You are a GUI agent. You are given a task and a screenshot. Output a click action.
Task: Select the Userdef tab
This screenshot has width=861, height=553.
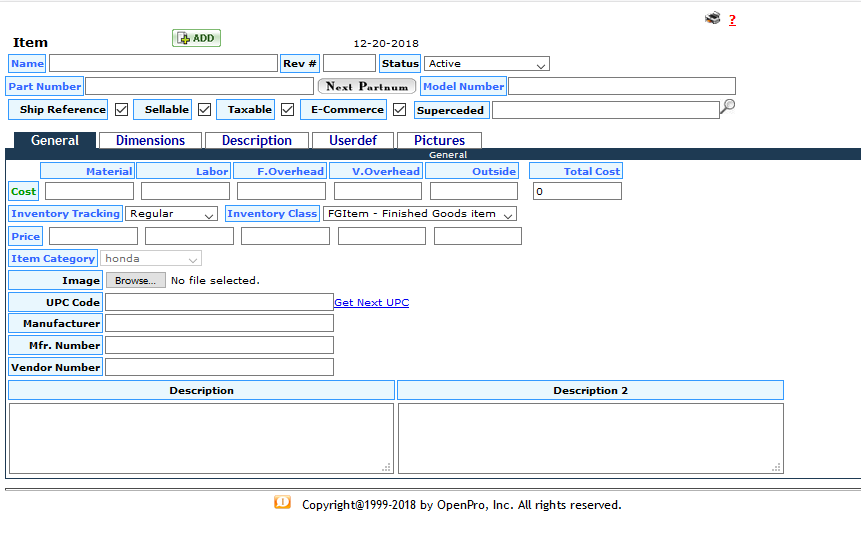352,141
